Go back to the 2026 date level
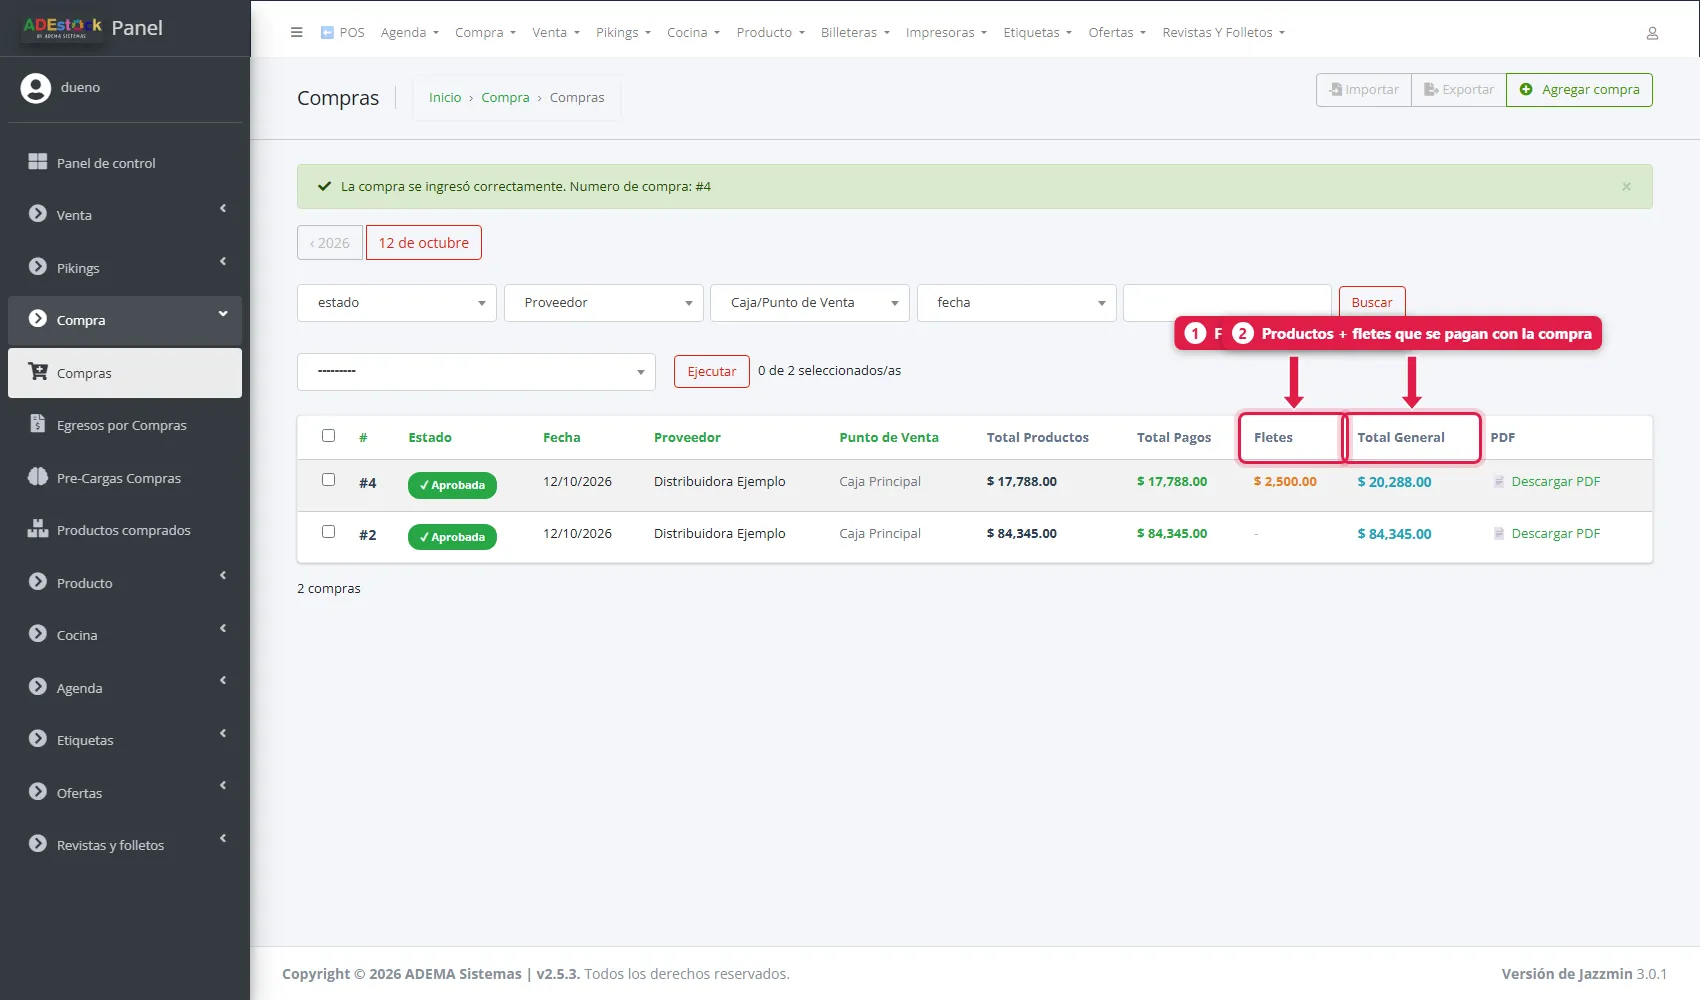This screenshot has height=1000, width=1700. coord(330,243)
